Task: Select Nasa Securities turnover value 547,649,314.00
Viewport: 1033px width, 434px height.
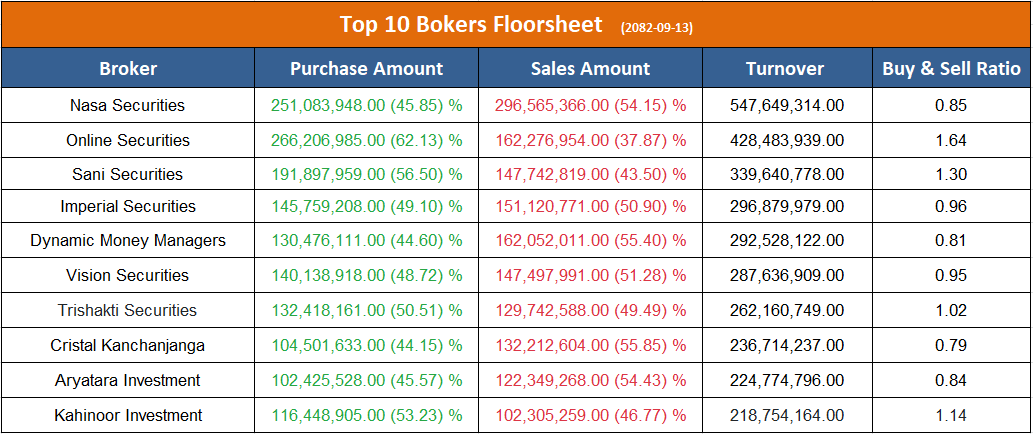Action: click(x=785, y=105)
